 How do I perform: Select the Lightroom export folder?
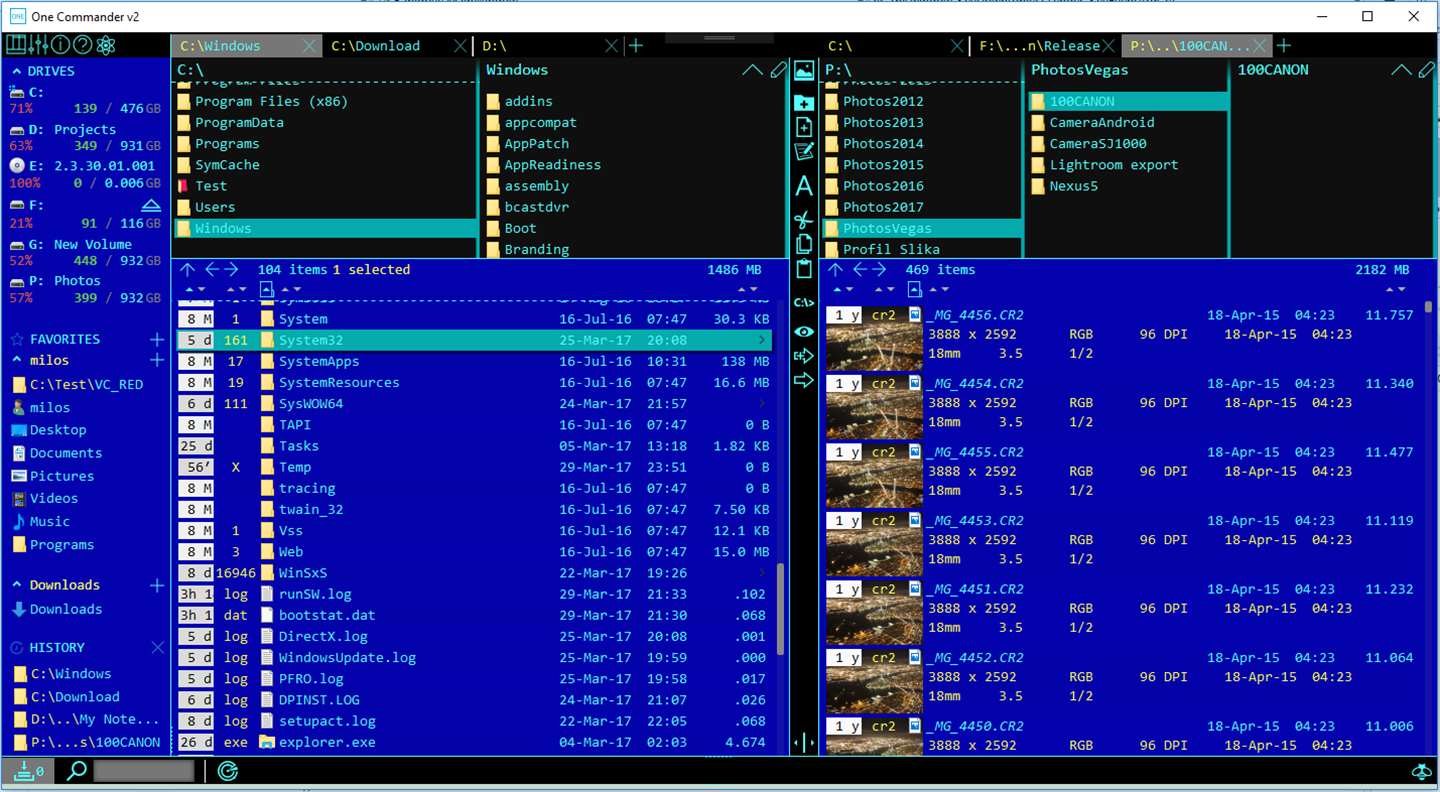tap(1113, 165)
